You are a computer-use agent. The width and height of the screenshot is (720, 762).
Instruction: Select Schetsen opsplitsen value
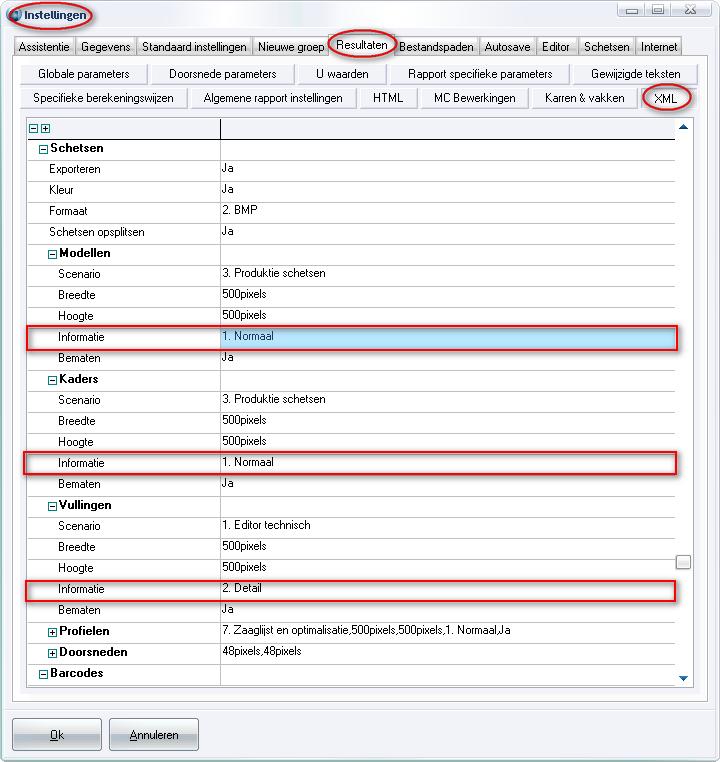447,232
